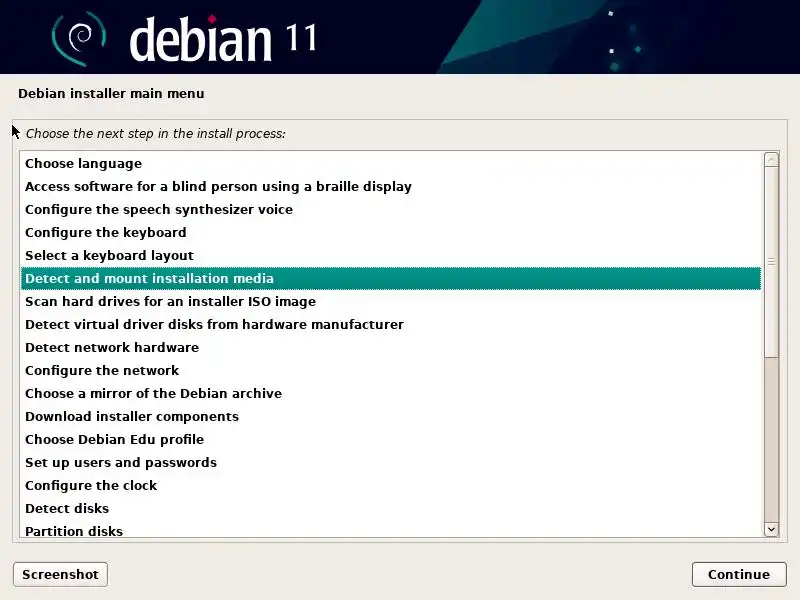Select Choose Debian Edu profile
800x600 pixels.
[x=391, y=439]
